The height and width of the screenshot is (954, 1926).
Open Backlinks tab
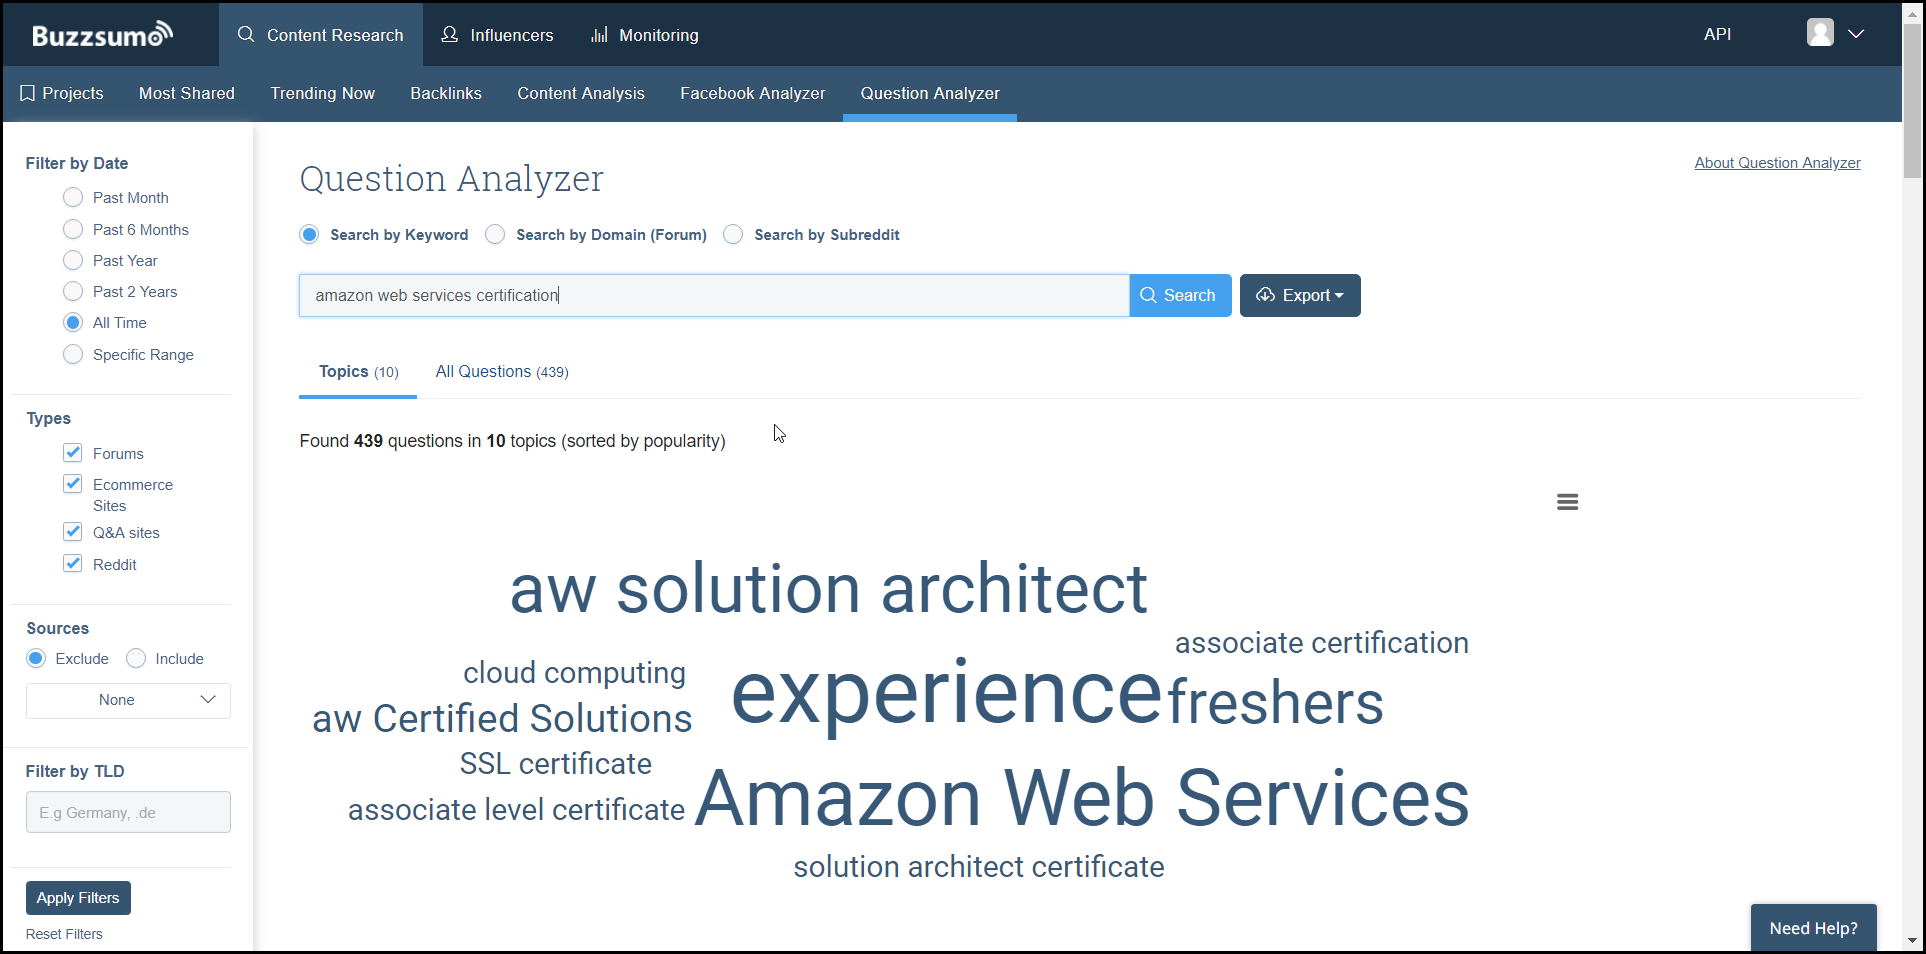tap(446, 93)
